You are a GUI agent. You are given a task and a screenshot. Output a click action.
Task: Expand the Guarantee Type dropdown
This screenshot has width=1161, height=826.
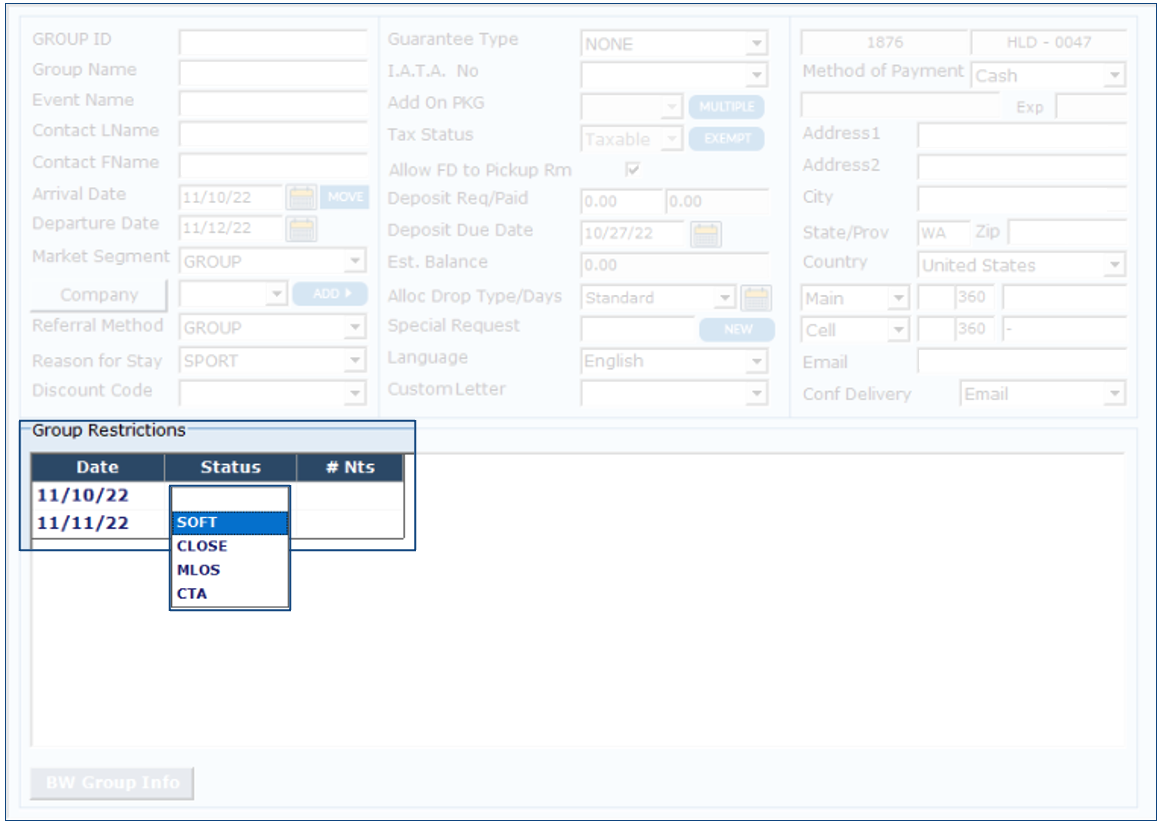coord(756,44)
